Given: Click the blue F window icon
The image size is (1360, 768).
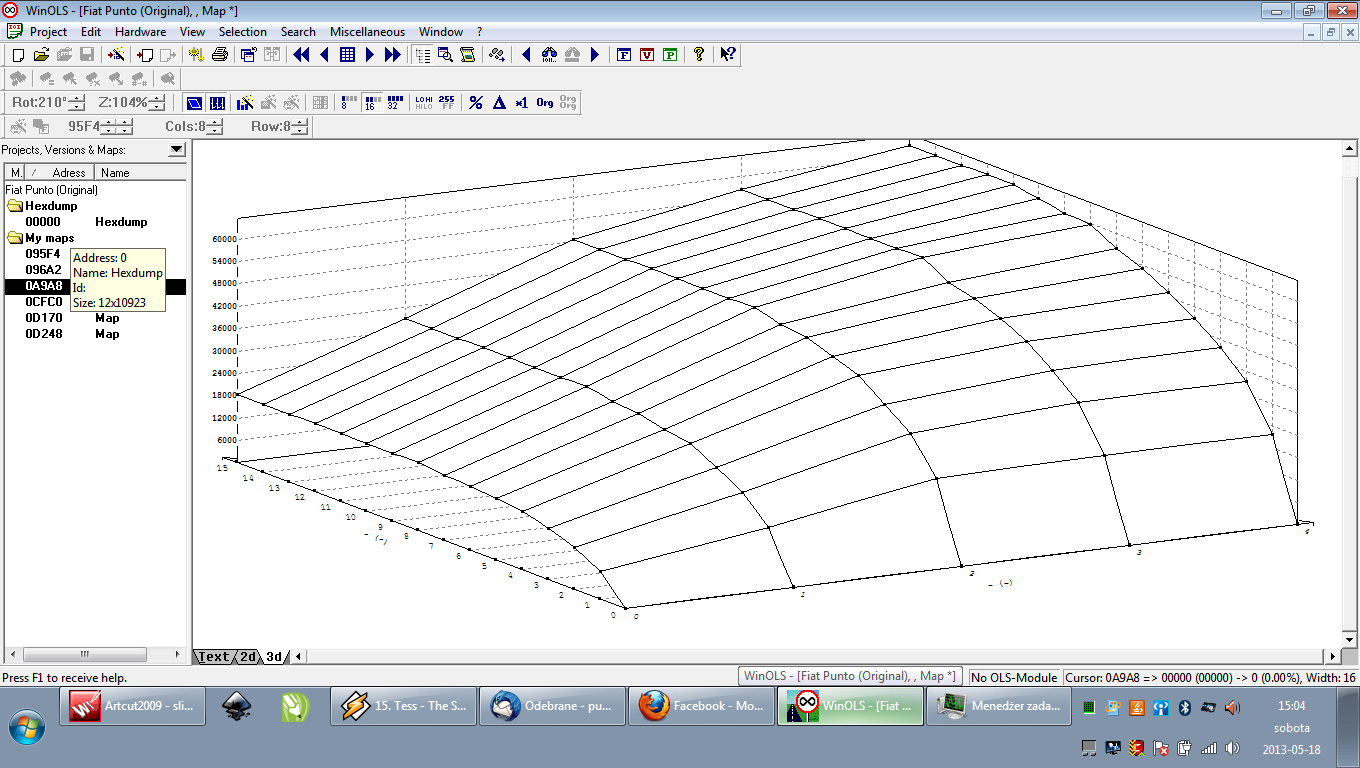Looking at the screenshot, I should [624, 55].
